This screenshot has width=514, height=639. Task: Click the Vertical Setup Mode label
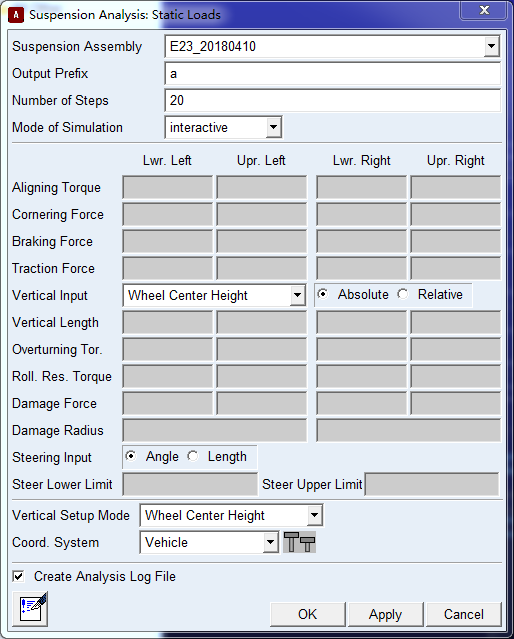[x=71, y=516]
